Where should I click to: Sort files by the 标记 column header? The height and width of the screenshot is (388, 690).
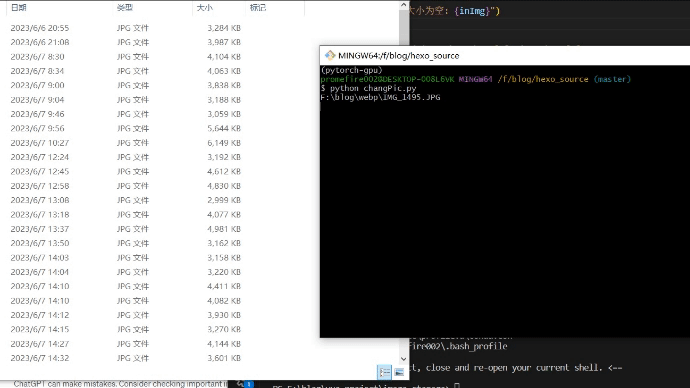(x=258, y=7)
